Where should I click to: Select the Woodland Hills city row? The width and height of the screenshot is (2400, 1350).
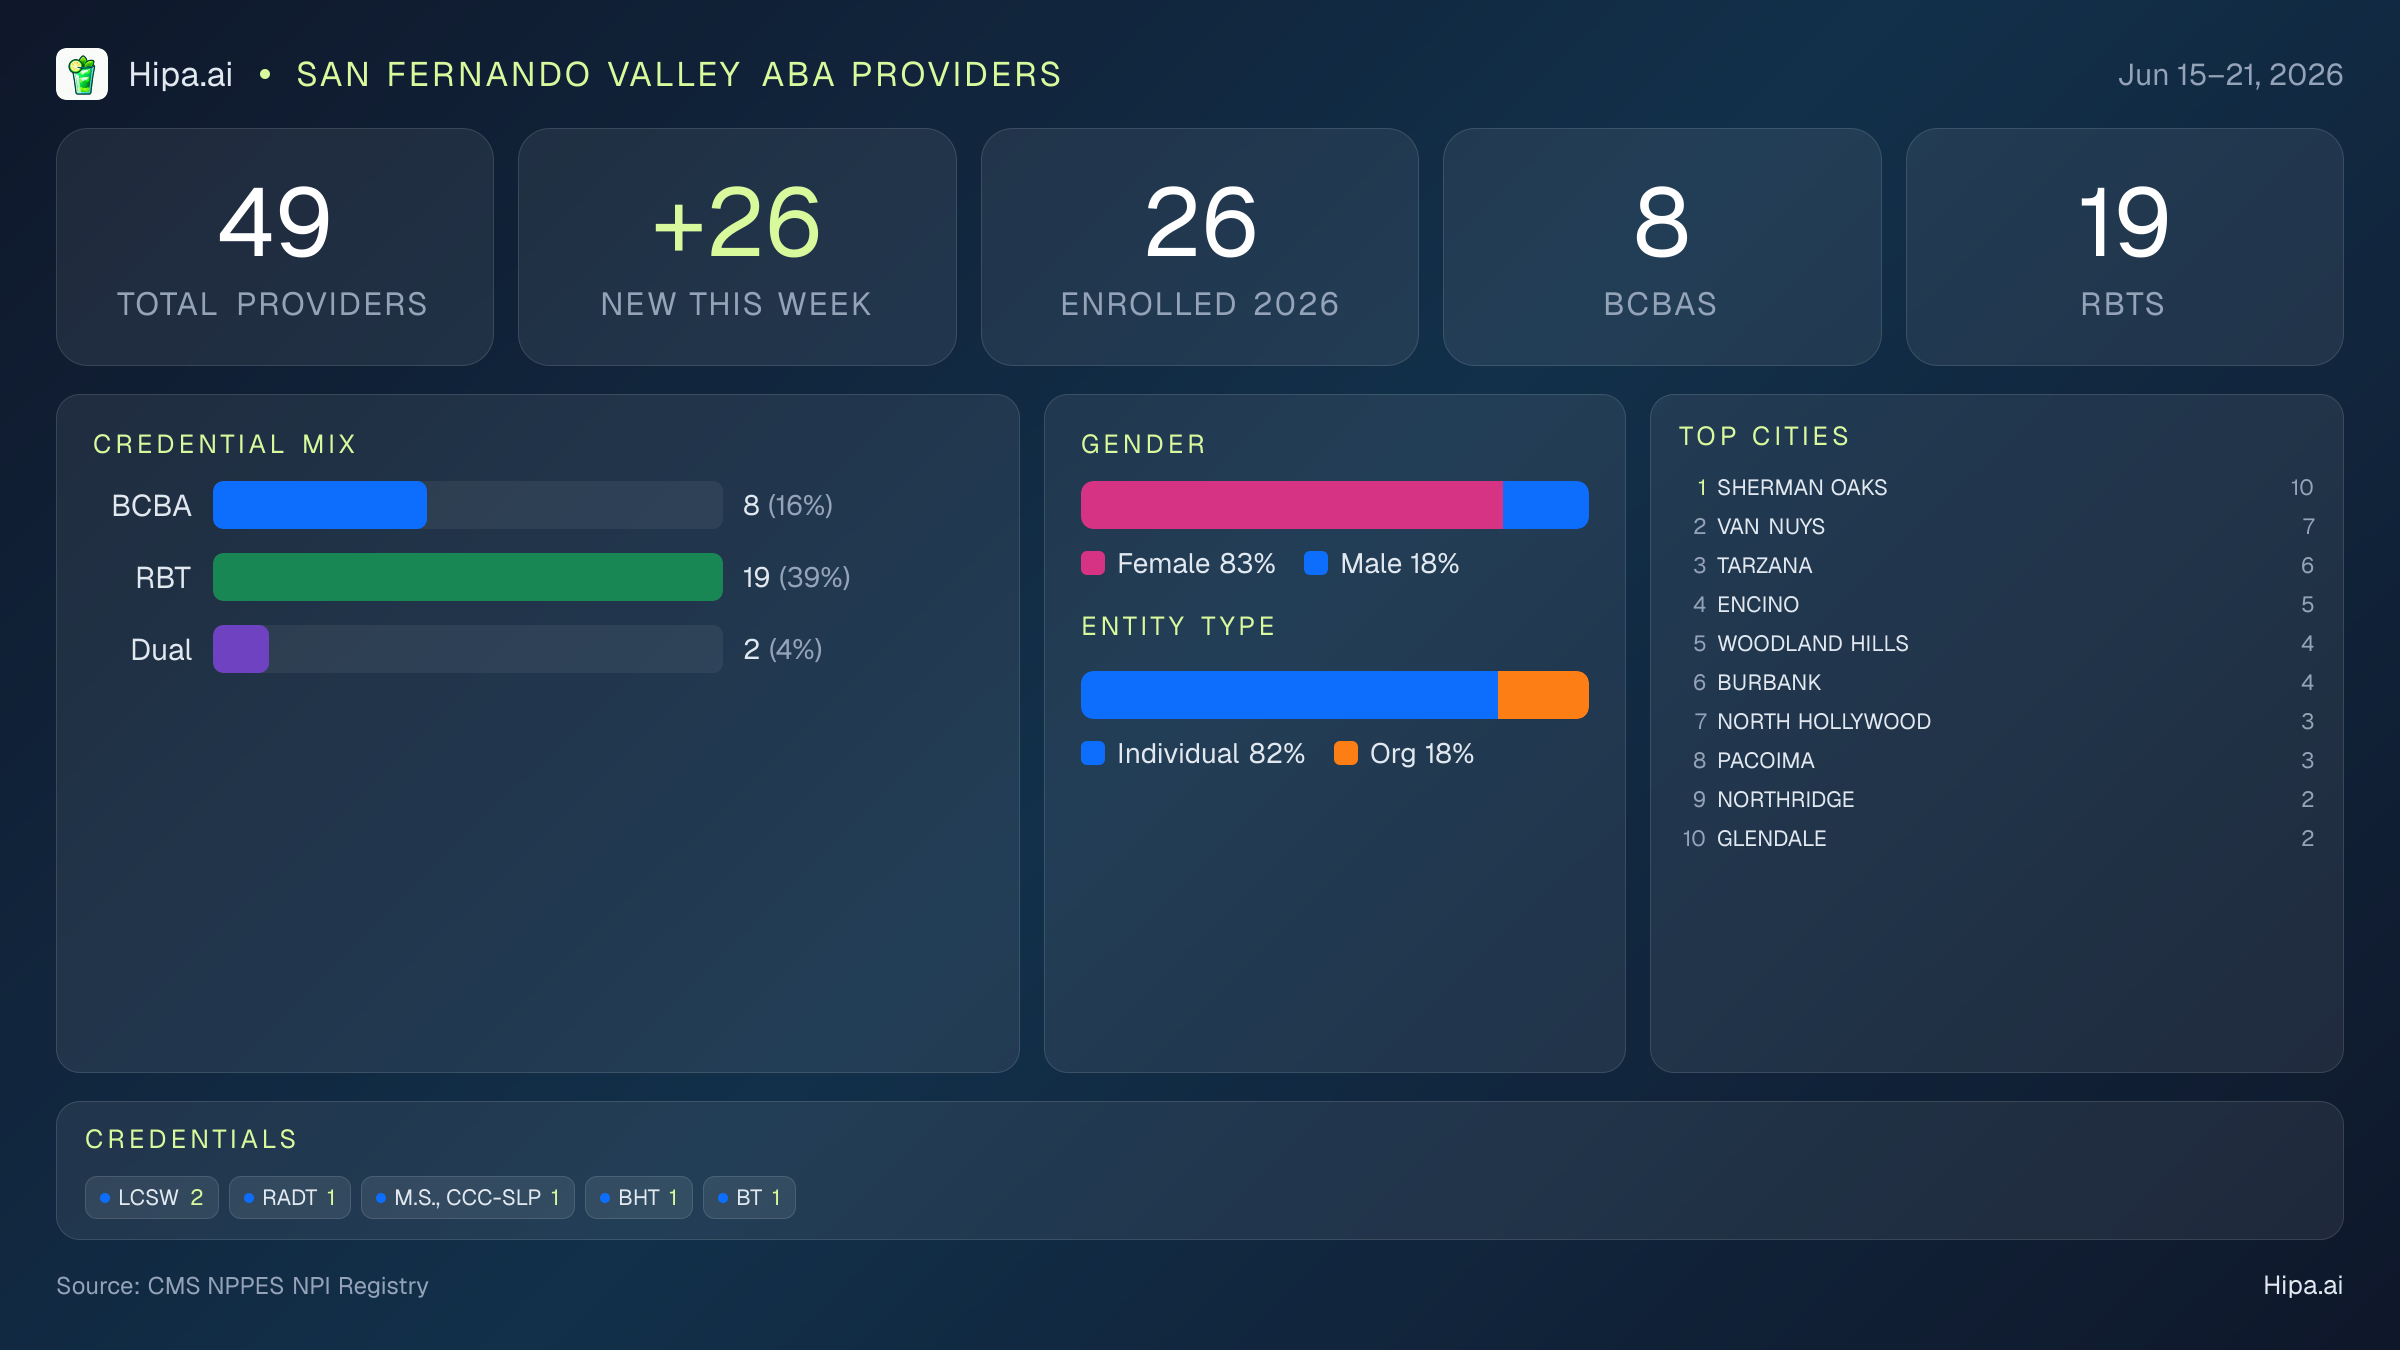point(1997,643)
